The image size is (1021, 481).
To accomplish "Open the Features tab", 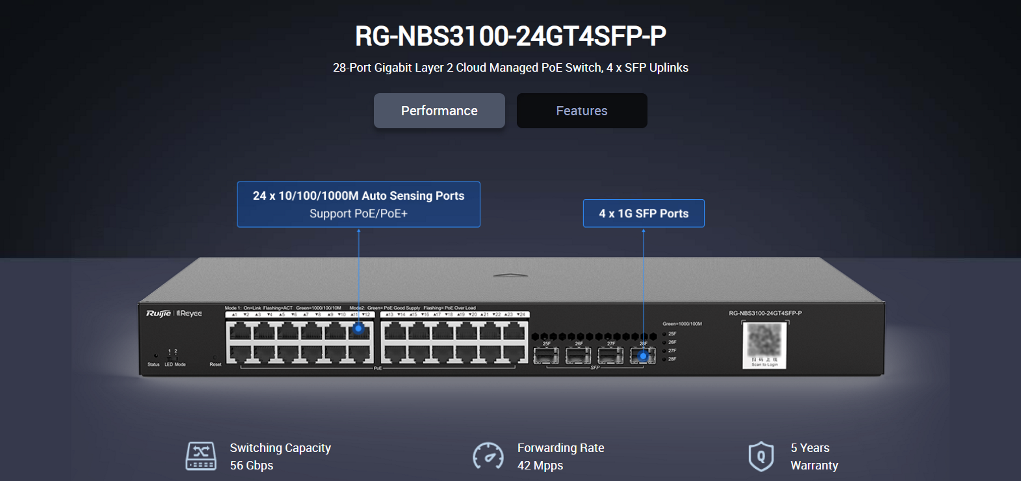I will [x=581, y=111].
